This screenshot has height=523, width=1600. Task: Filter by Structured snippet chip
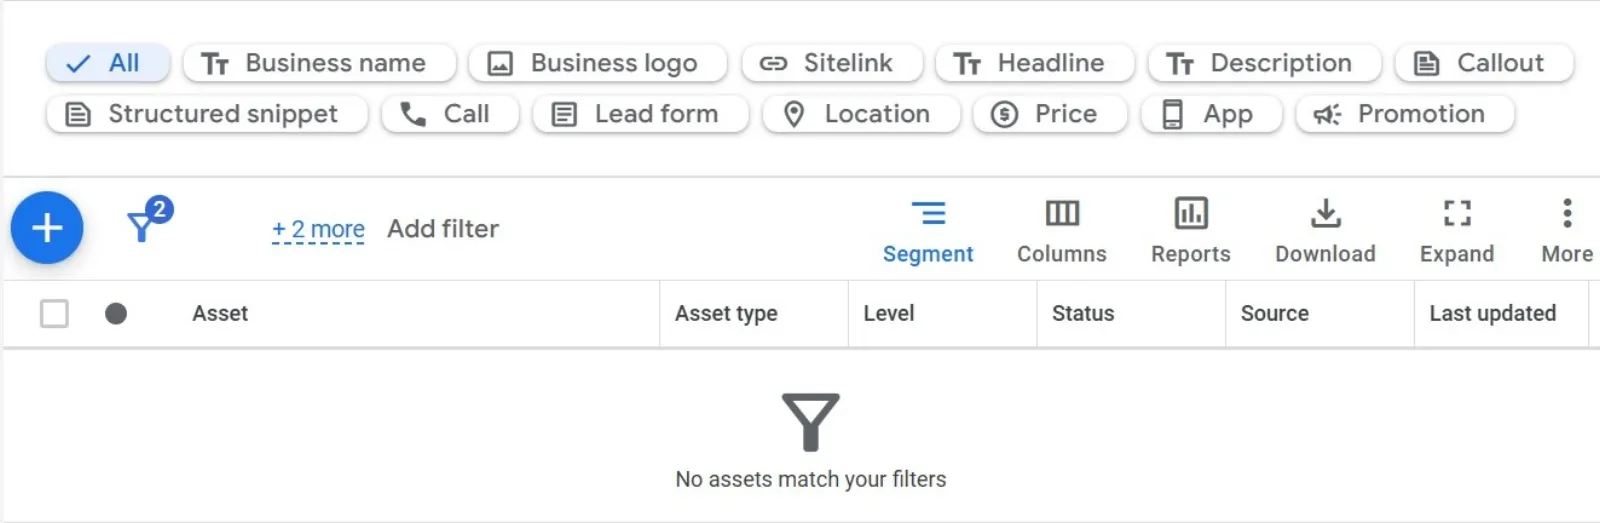207,114
